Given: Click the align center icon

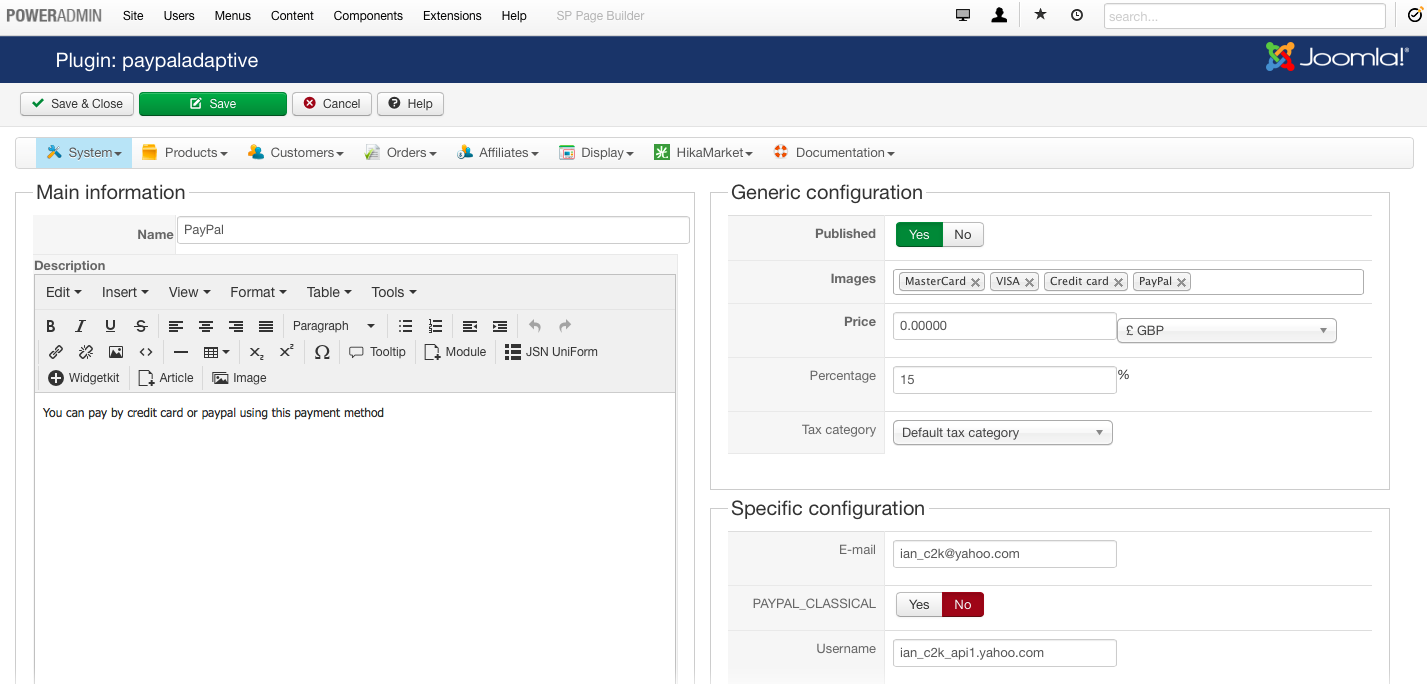Looking at the screenshot, I should [x=206, y=326].
